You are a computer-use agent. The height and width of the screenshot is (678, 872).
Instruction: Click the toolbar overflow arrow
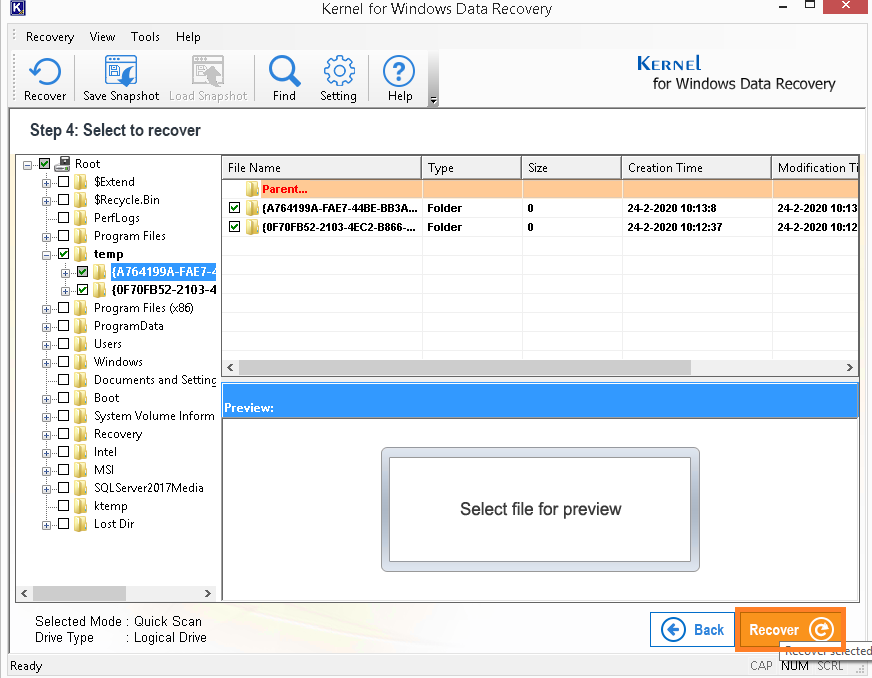click(433, 101)
